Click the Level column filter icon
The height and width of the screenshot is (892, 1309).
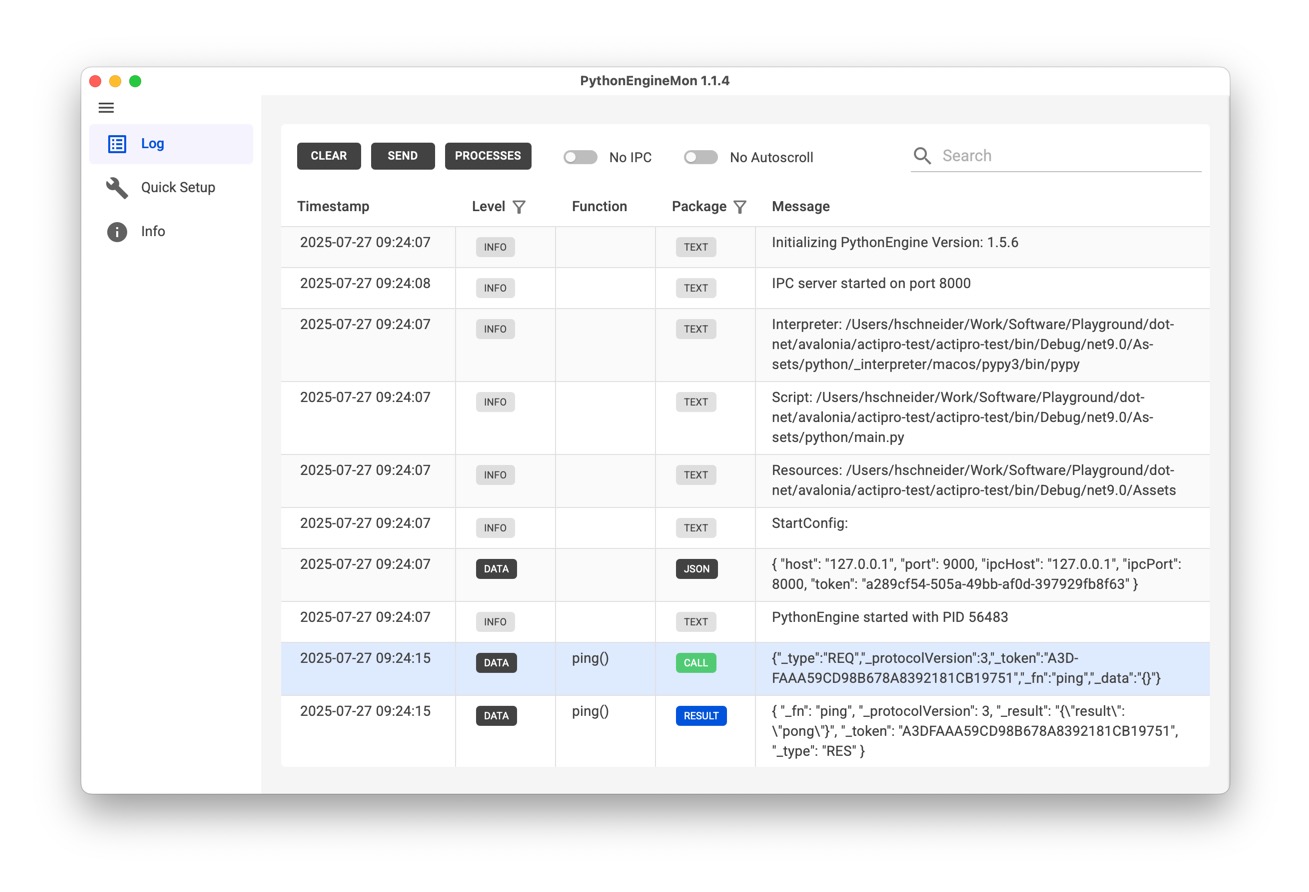click(519, 207)
